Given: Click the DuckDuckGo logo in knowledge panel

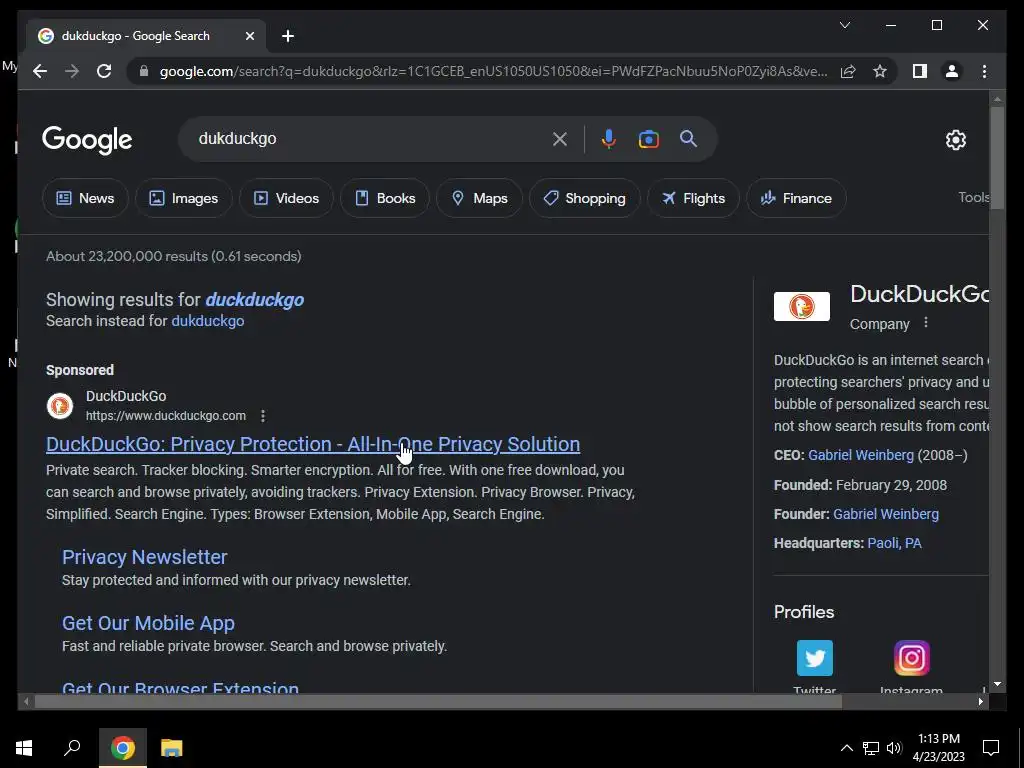Looking at the screenshot, I should (x=802, y=306).
